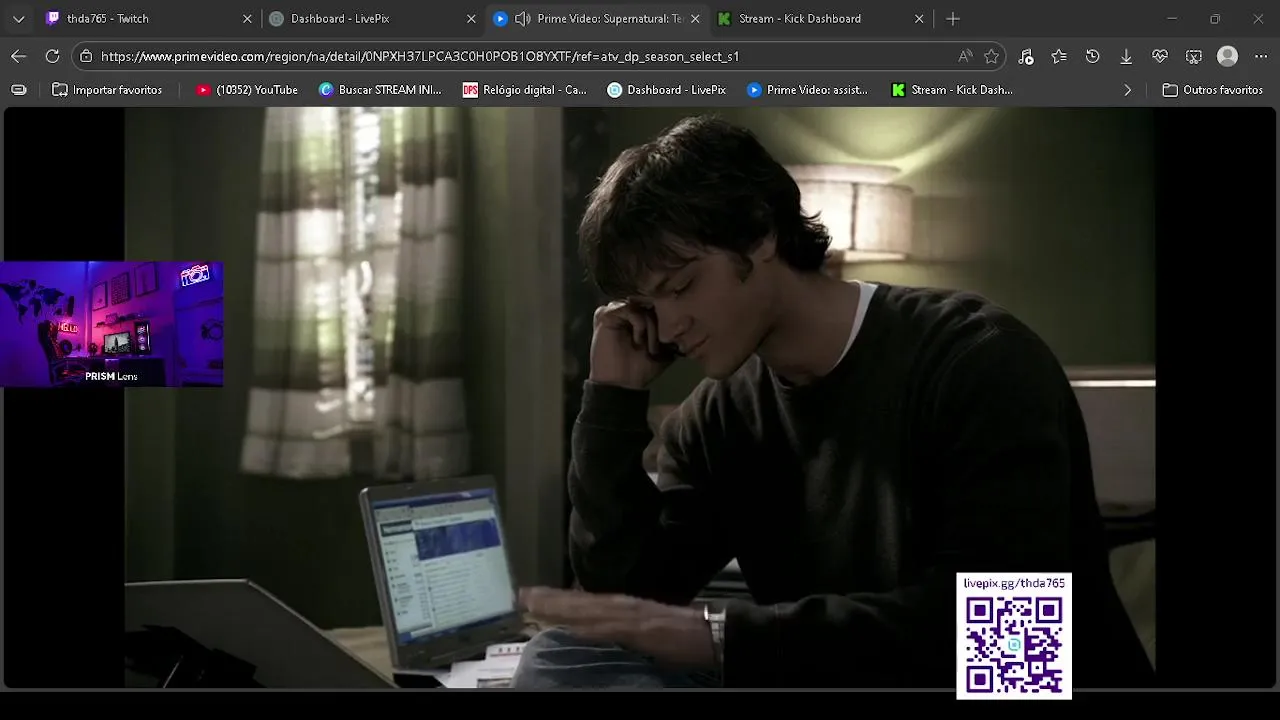Open a new browser tab
This screenshot has height=720, width=1280.
tap(953, 18)
